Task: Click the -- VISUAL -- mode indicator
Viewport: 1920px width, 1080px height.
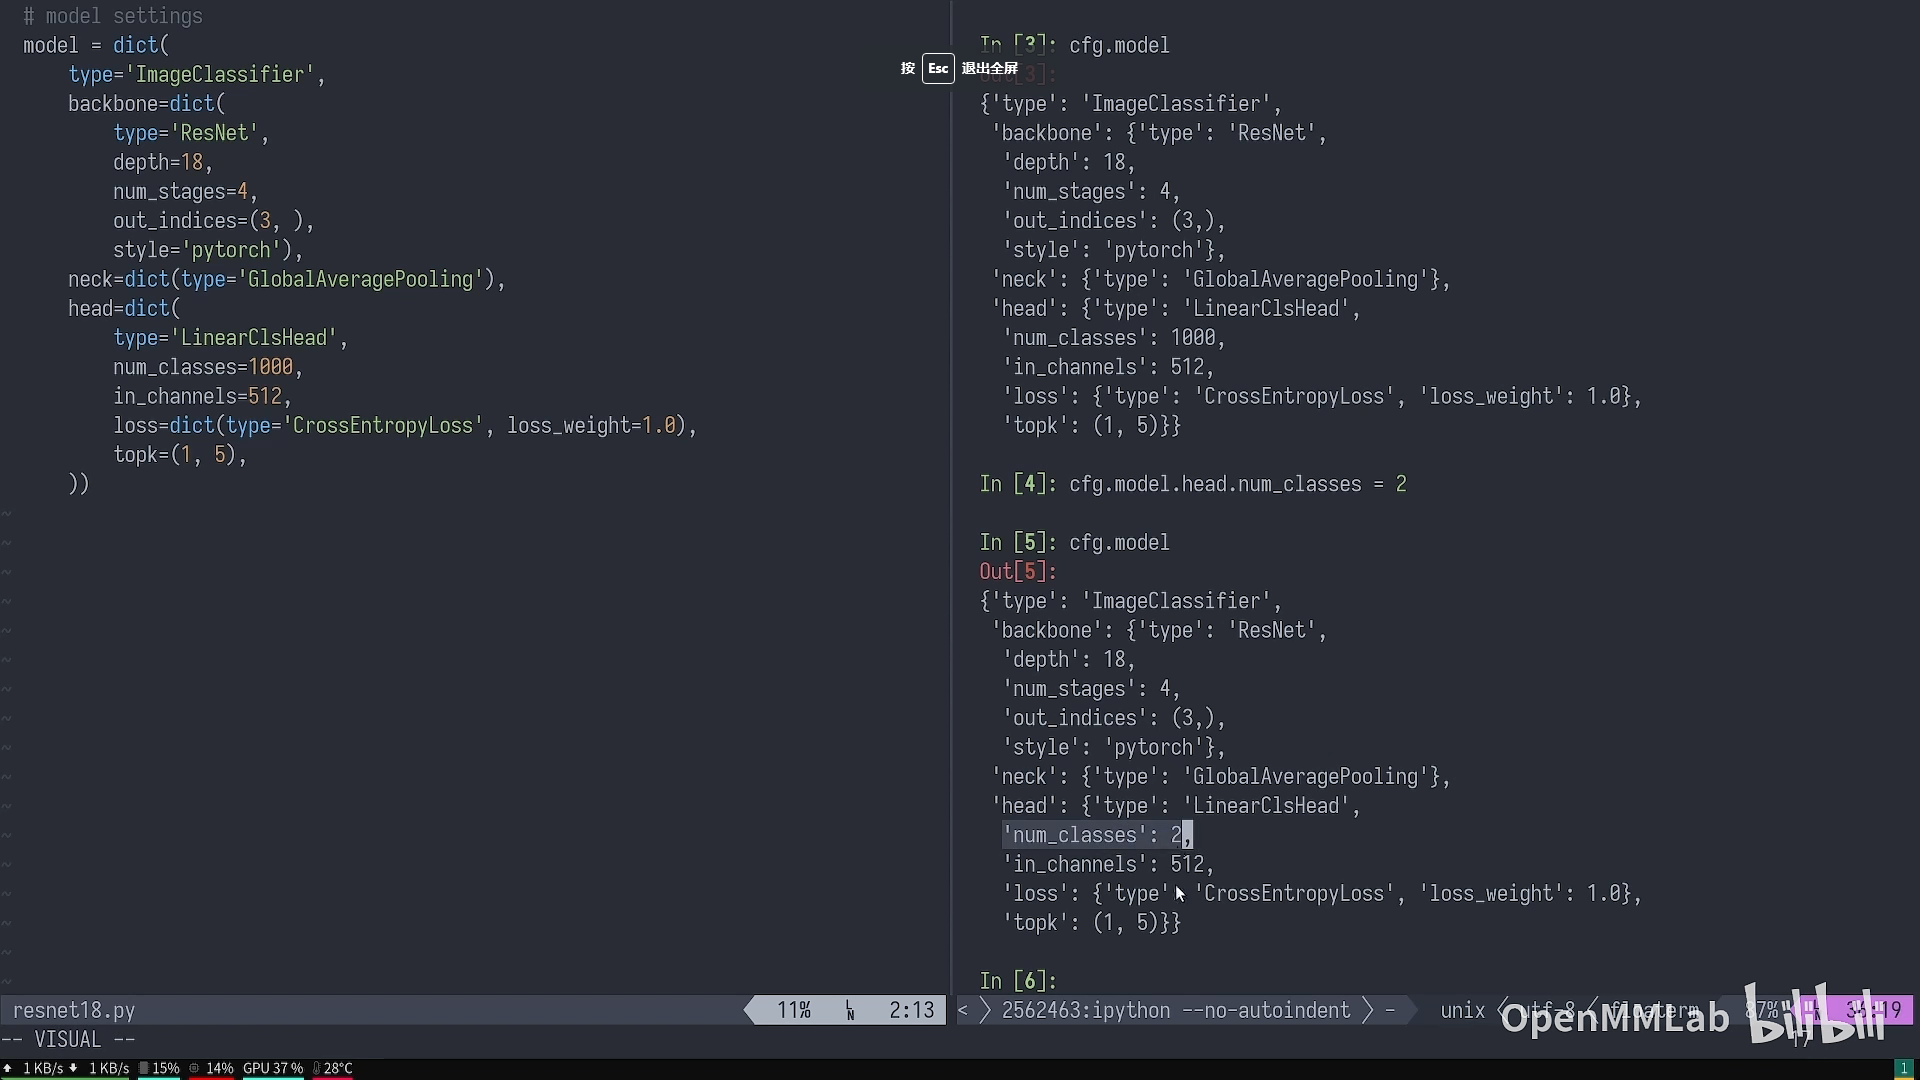Action: [x=68, y=1040]
